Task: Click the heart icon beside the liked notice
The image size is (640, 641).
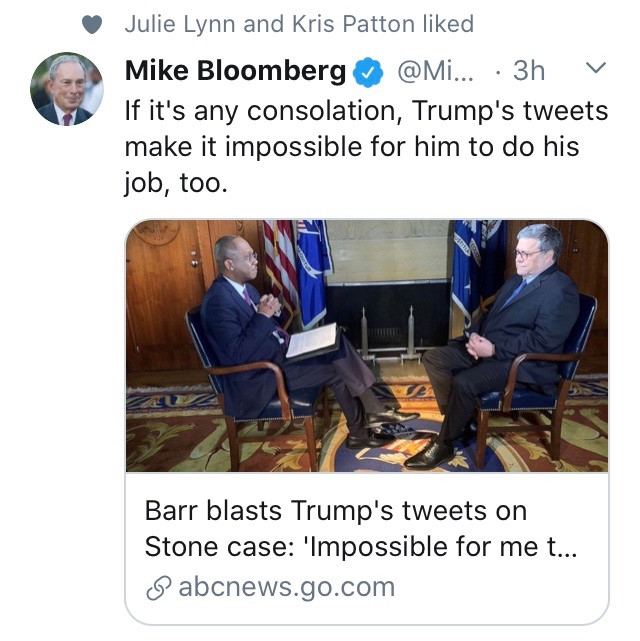Action: click(x=92, y=25)
